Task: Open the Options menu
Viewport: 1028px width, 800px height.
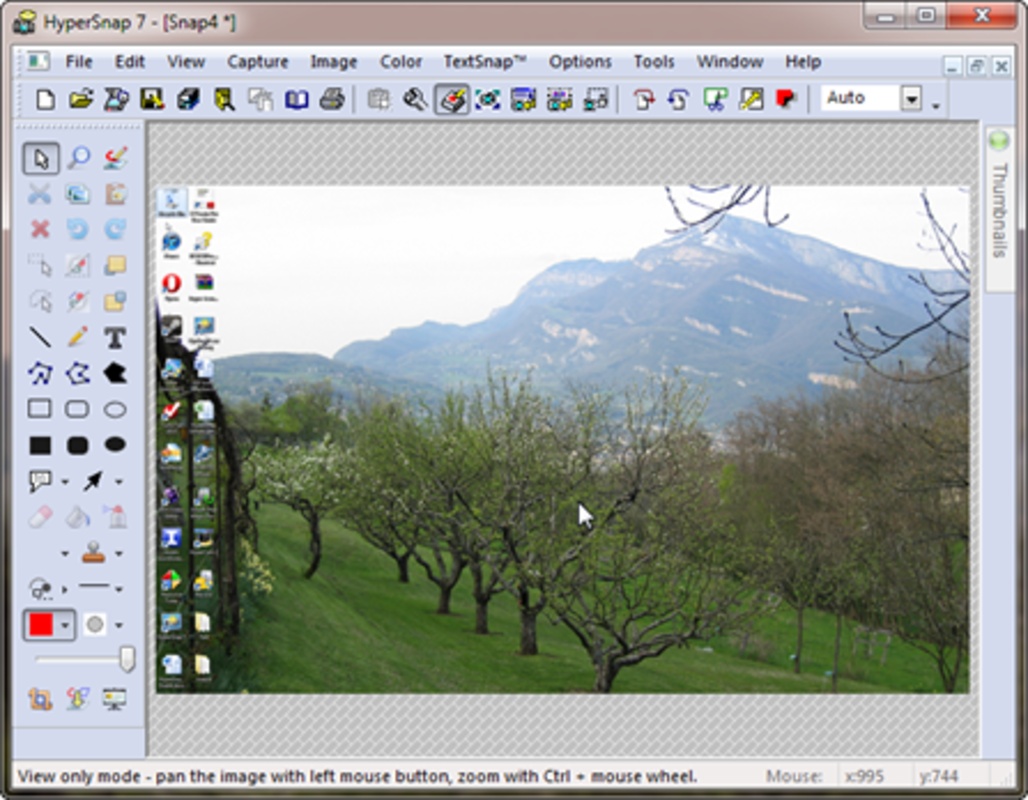Action: coord(580,62)
